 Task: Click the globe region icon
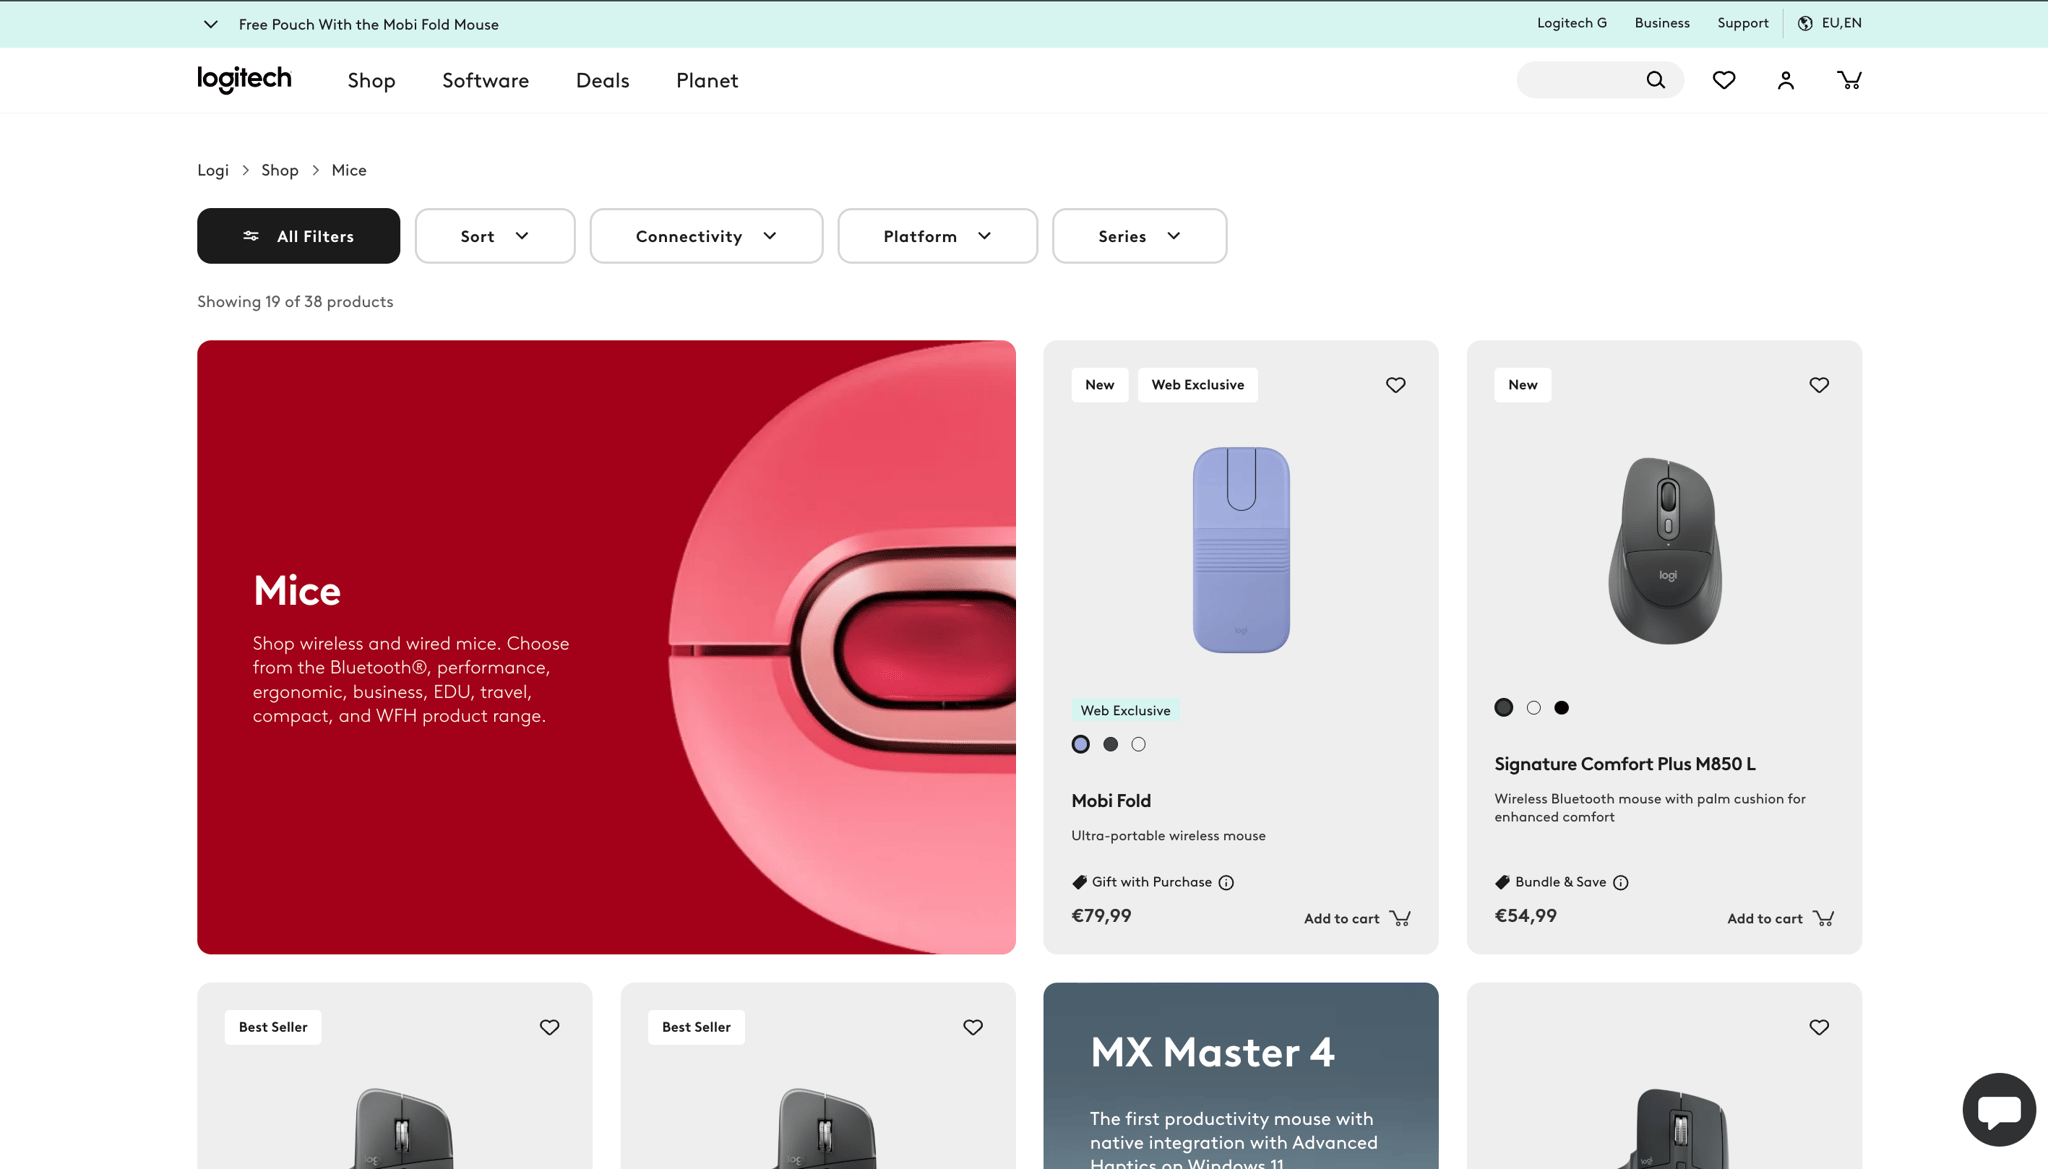click(1805, 23)
